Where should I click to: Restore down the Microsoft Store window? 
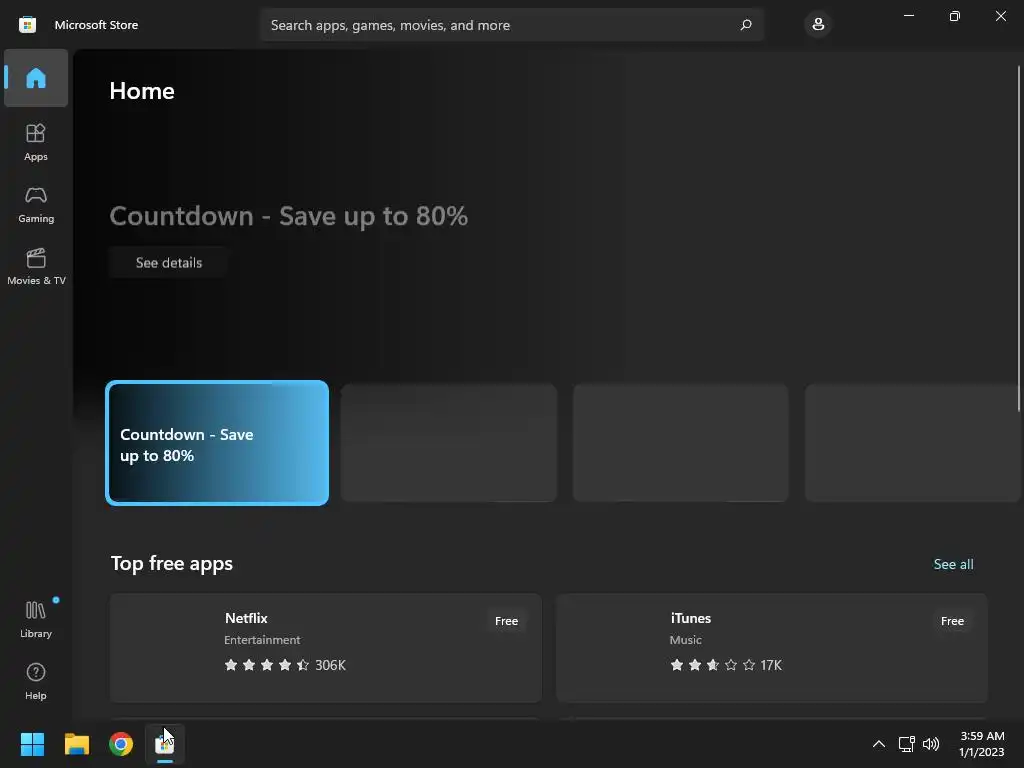point(954,16)
